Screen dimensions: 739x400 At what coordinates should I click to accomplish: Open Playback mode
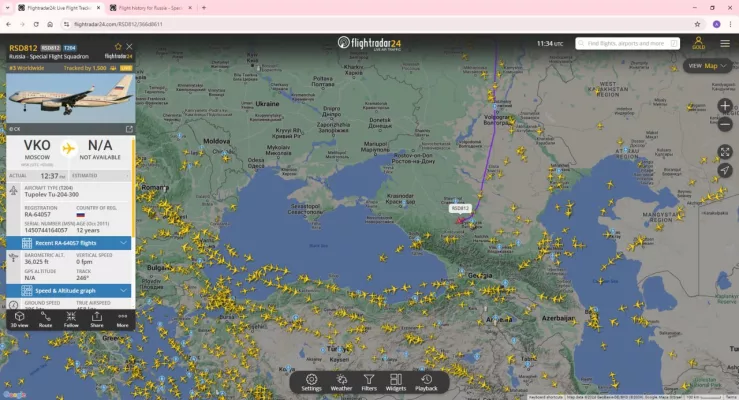427,383
